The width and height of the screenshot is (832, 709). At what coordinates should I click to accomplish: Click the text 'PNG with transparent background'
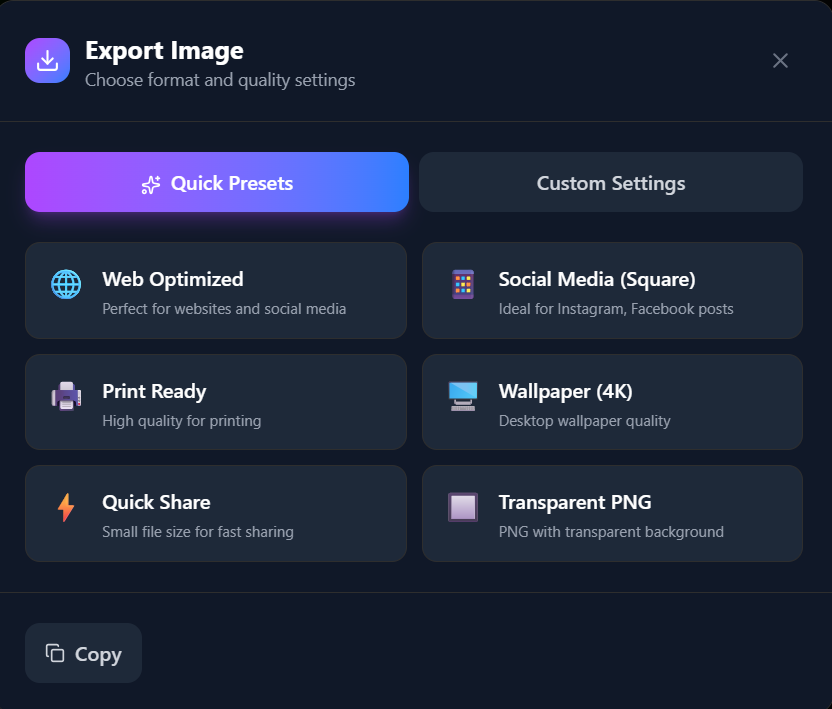click(x=611, y=532)
